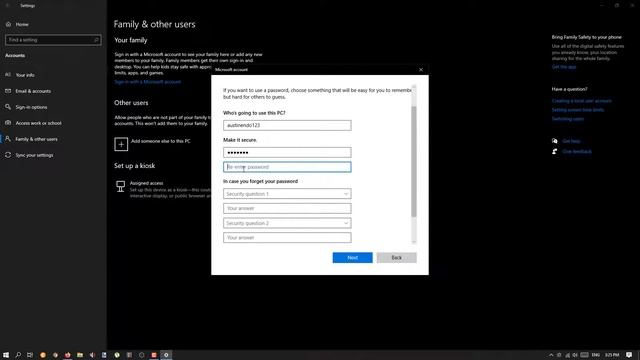This screenshot has height=360, width=640.
Task: Click the Assigned access kiosk icon
Action: pyautogui.click(x=120, y=187)
